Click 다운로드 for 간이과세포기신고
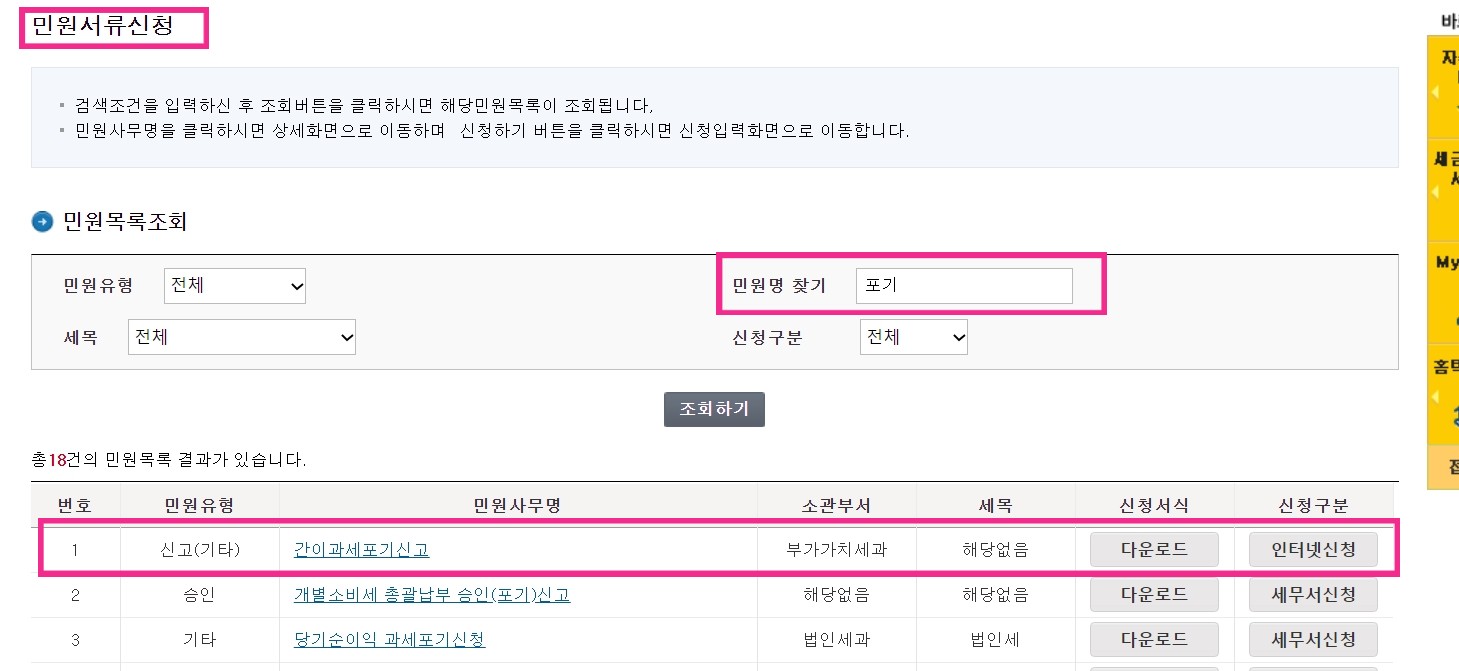This screenshot has width=1459, height=671. [x=1154, y=549]
